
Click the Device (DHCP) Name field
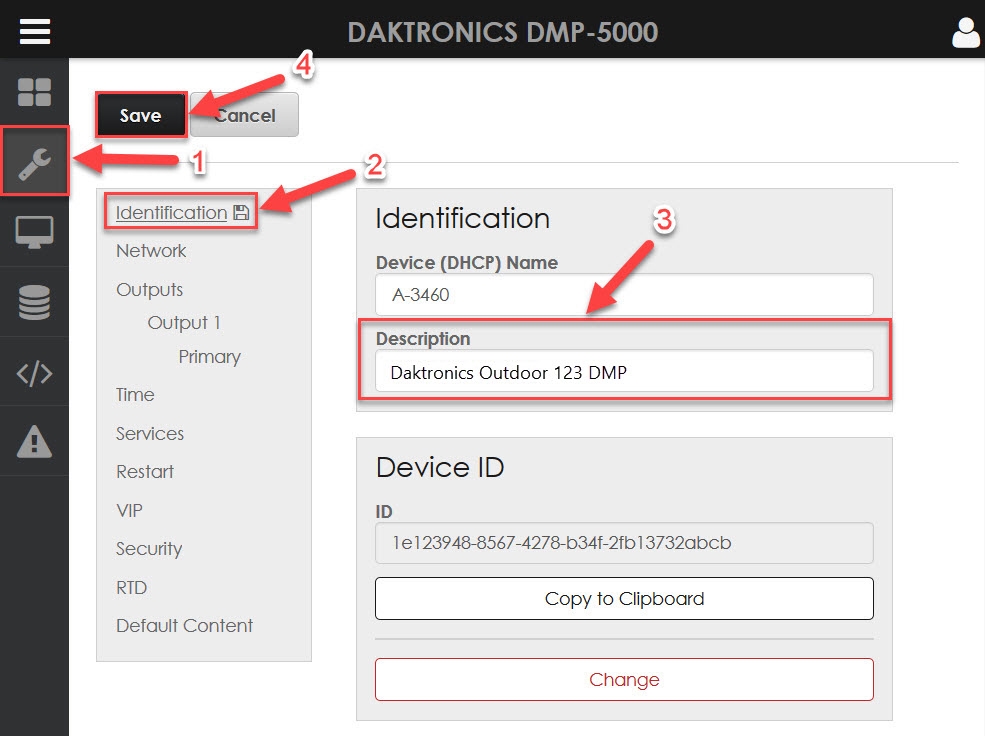point(624,295)
